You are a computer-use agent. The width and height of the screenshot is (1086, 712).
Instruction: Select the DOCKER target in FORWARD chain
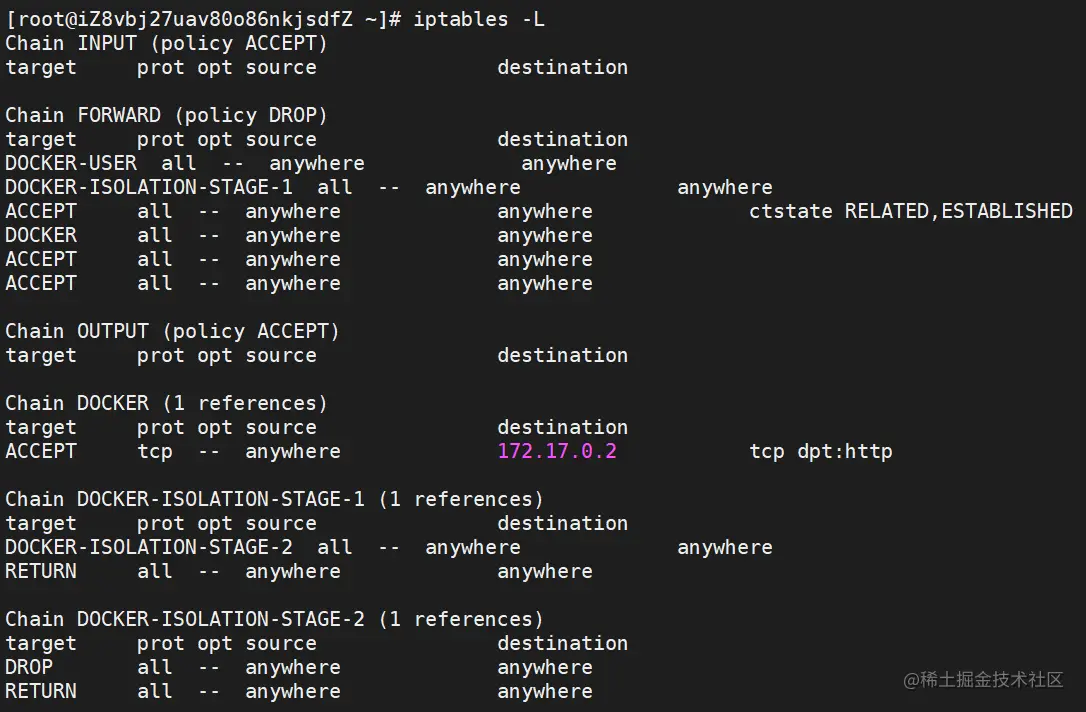tap(42, 235)
